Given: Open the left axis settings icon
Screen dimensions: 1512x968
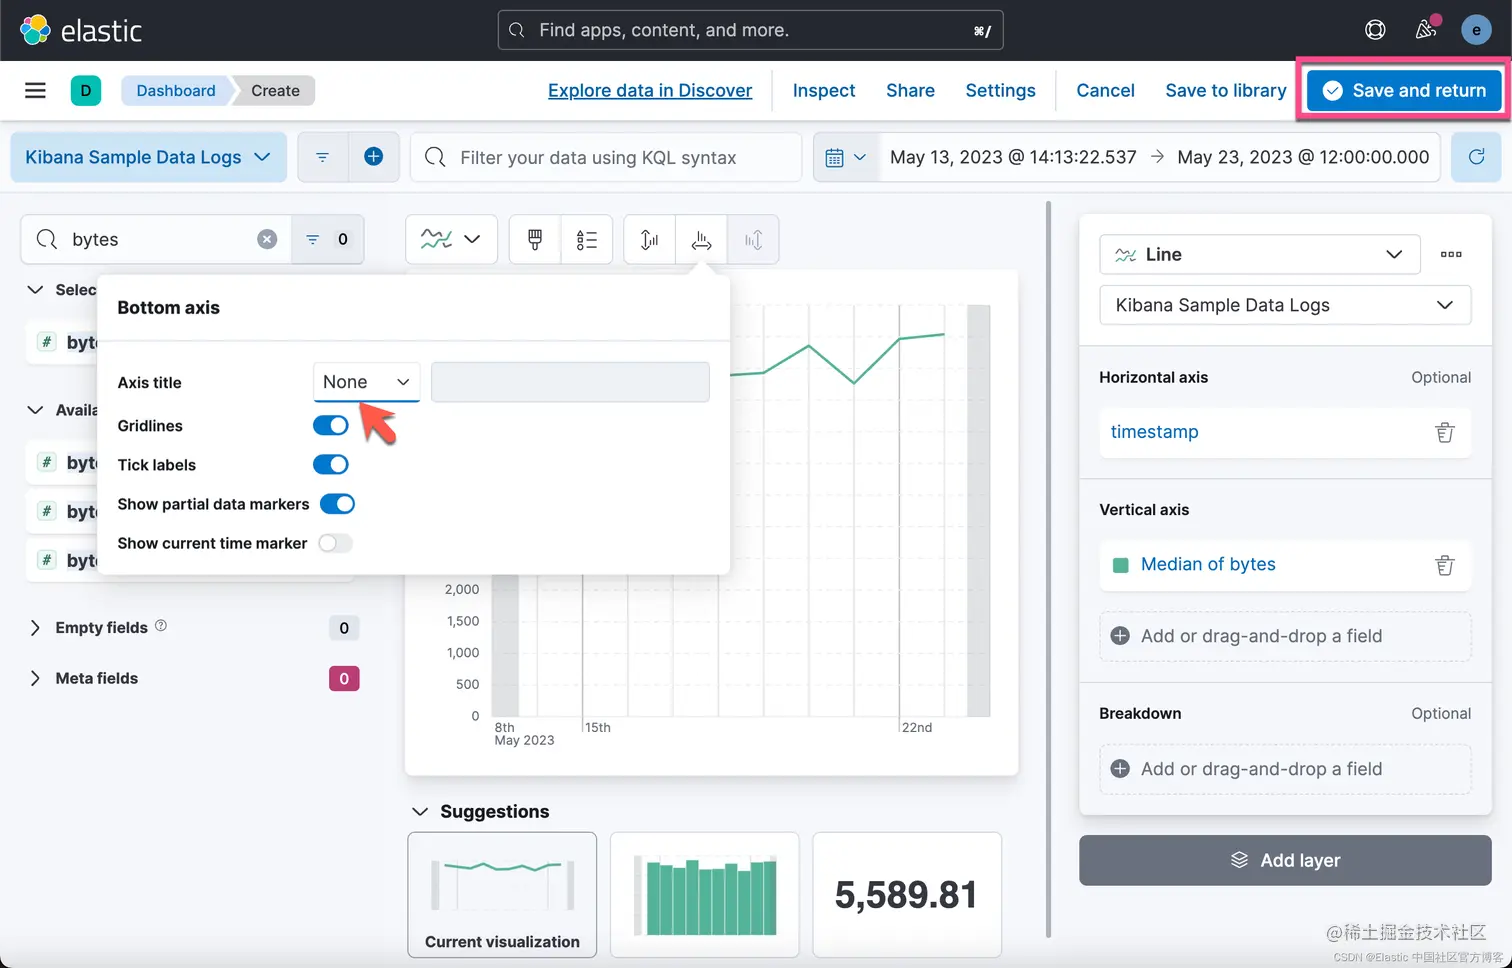Looking at the screenshot, I should click(x=650, y=240).
